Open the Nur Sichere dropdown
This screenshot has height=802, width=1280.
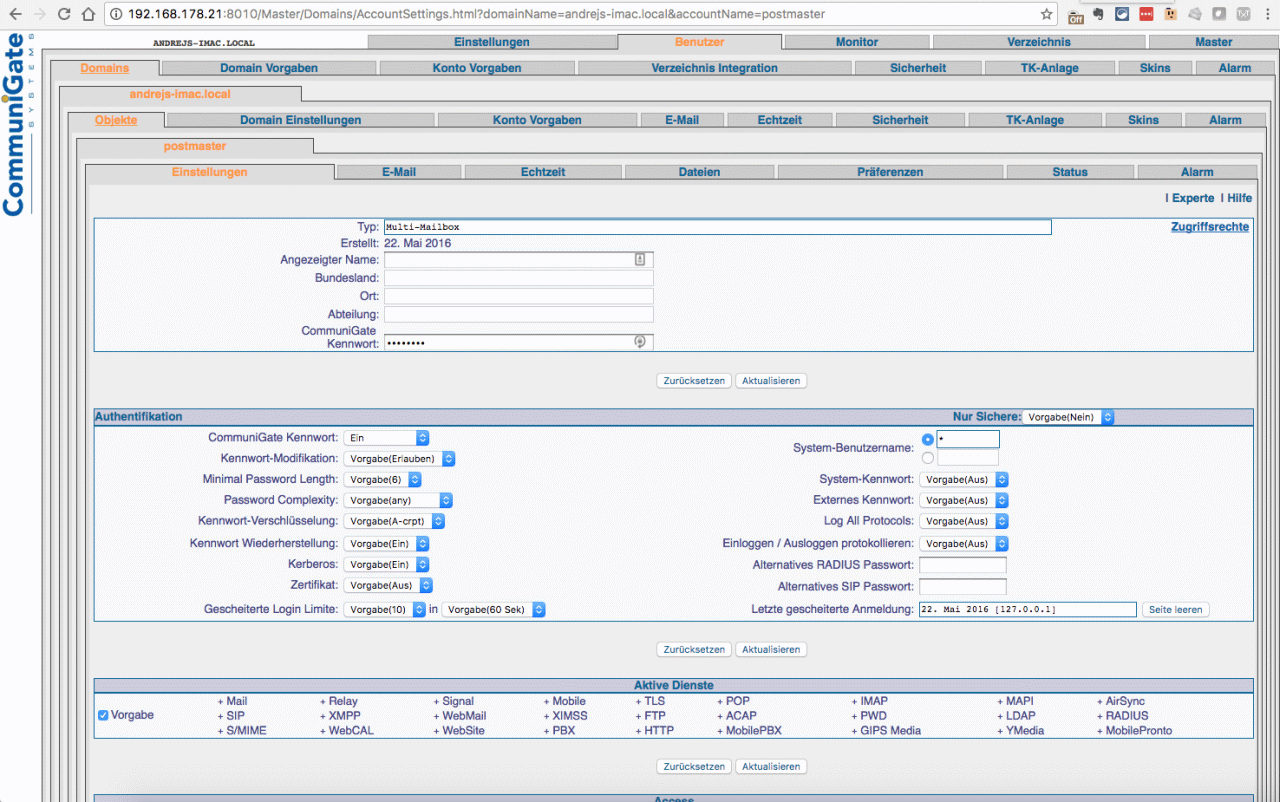[1068, 417]
